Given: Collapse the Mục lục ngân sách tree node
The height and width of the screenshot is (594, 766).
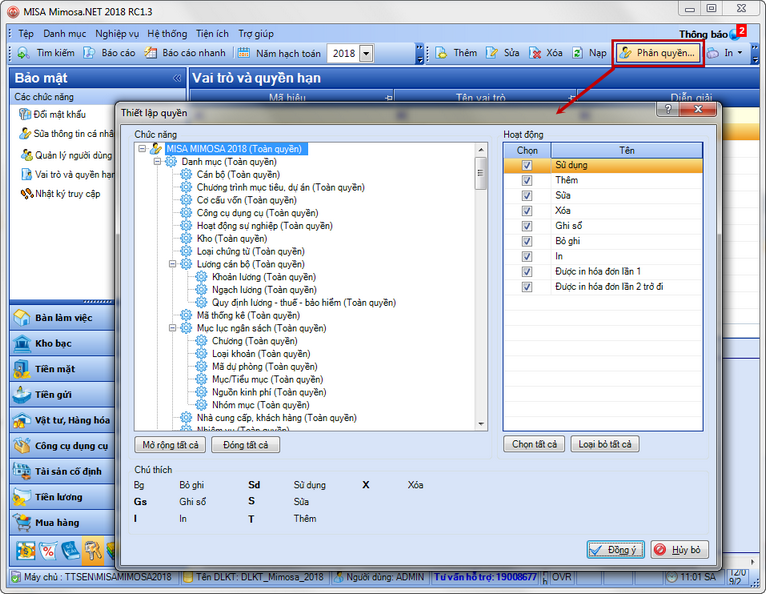Looking at the screenshot, I should [172, 327].
